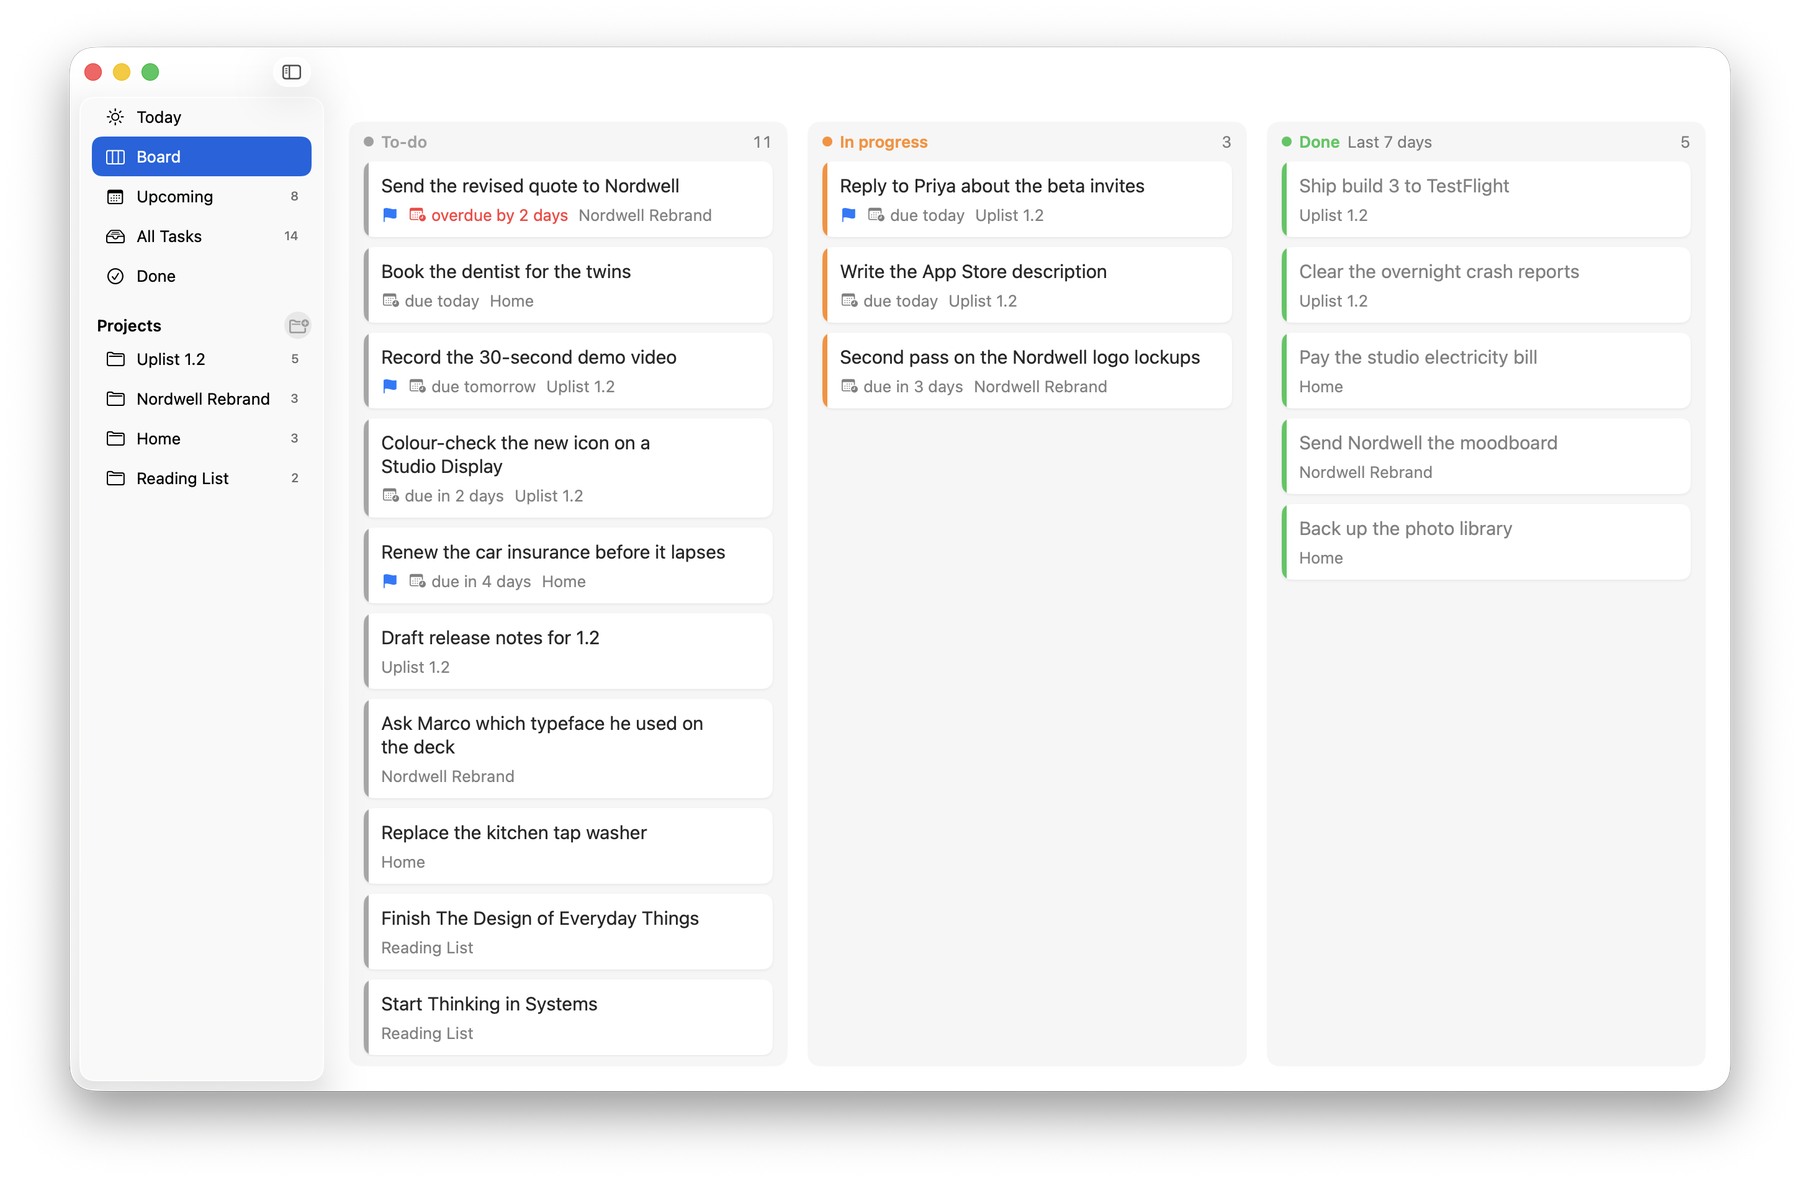The width and height of the screenshot is (1800, 1183).
Task: Click the Projects section header
Action: pos(129,326)
